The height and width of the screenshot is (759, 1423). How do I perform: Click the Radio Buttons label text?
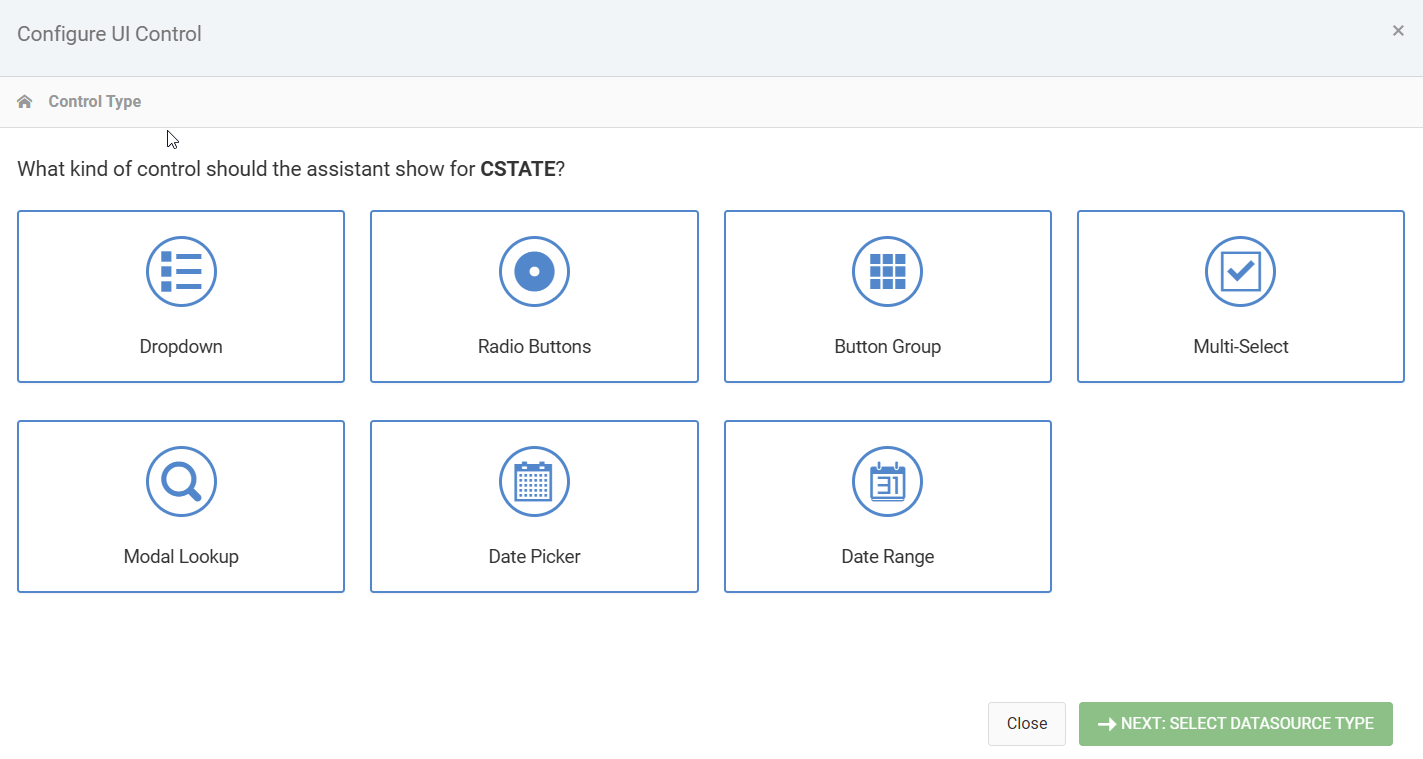534,347
